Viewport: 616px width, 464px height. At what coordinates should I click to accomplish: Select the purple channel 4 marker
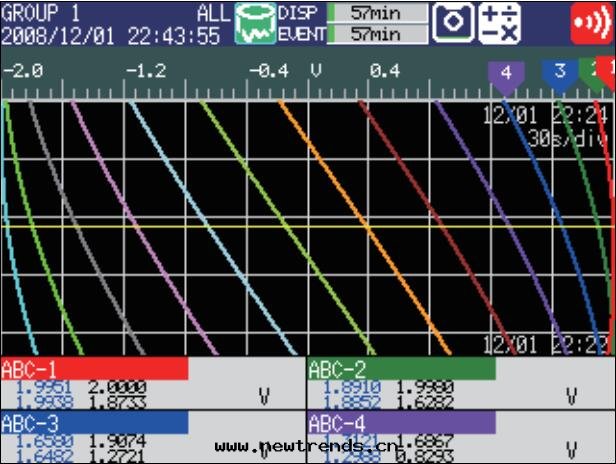[x=506, y=78]
